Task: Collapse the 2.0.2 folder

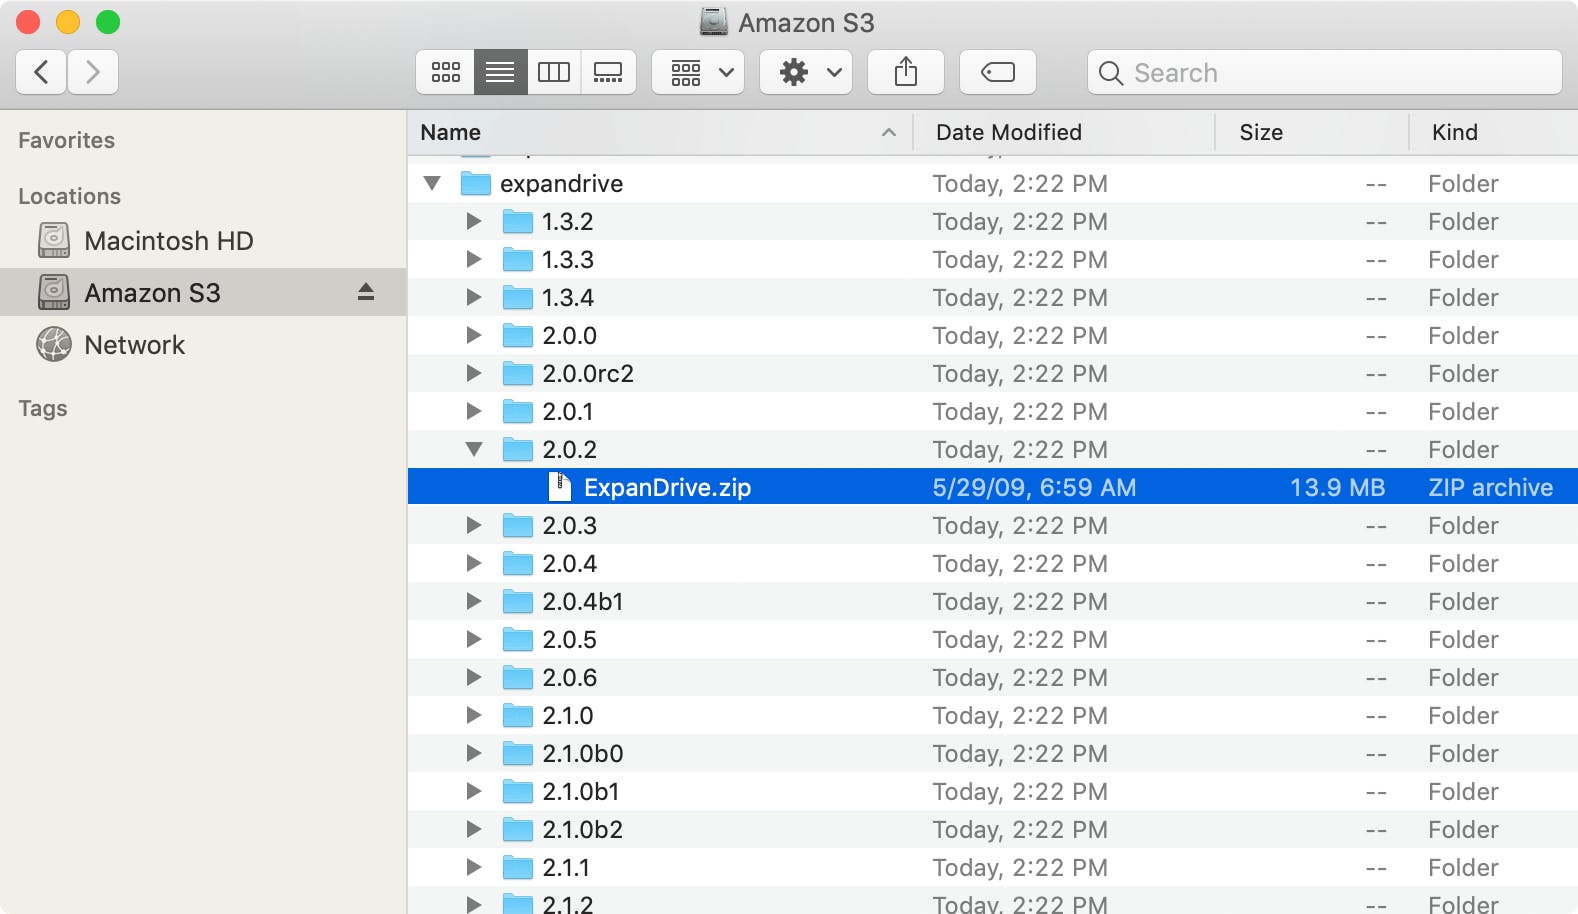Action: click(474, 449)
